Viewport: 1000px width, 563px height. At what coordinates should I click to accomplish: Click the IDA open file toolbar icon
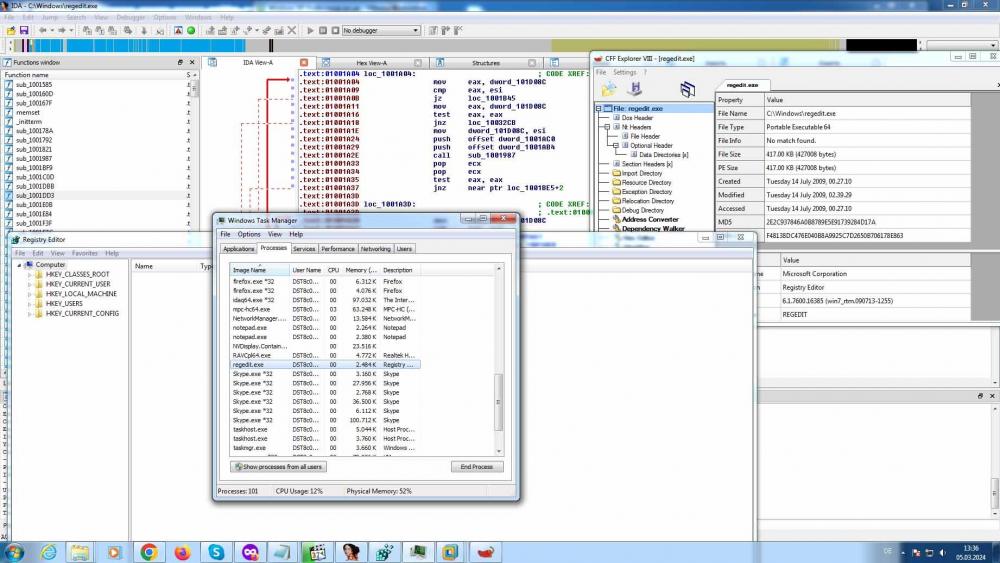(10, 31)
